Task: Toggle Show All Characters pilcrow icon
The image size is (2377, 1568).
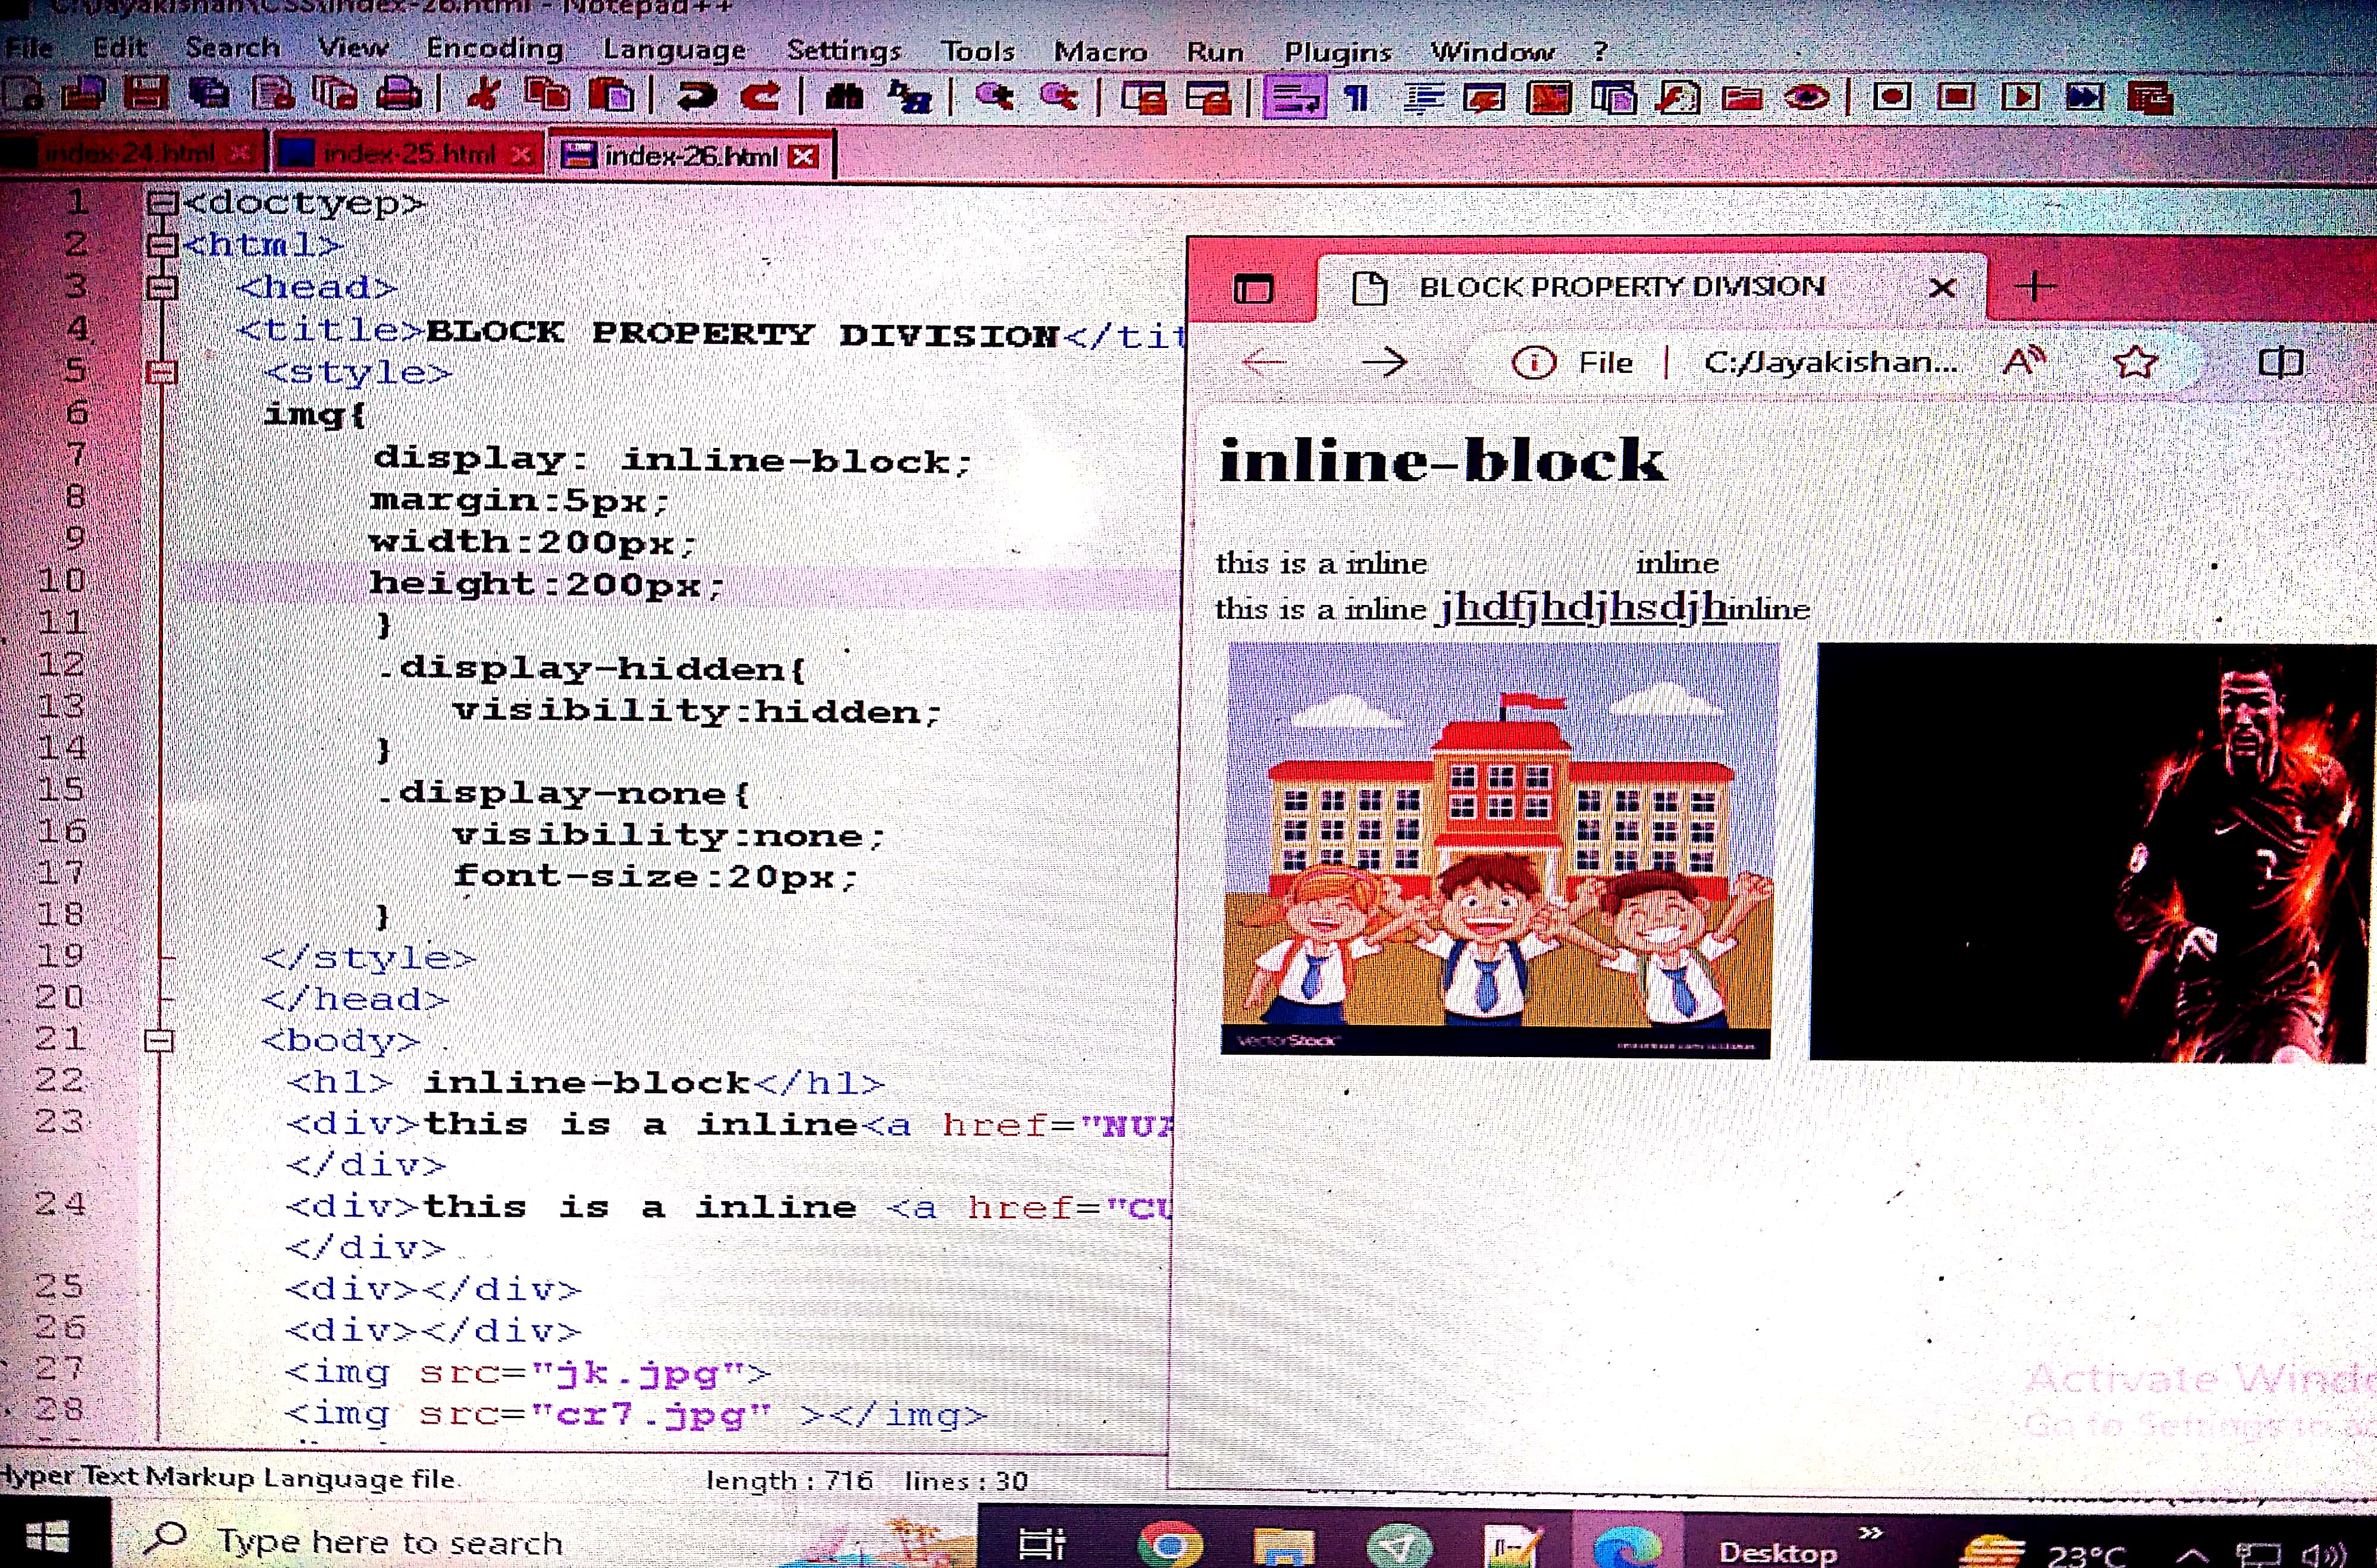Action: [1357, 98]
